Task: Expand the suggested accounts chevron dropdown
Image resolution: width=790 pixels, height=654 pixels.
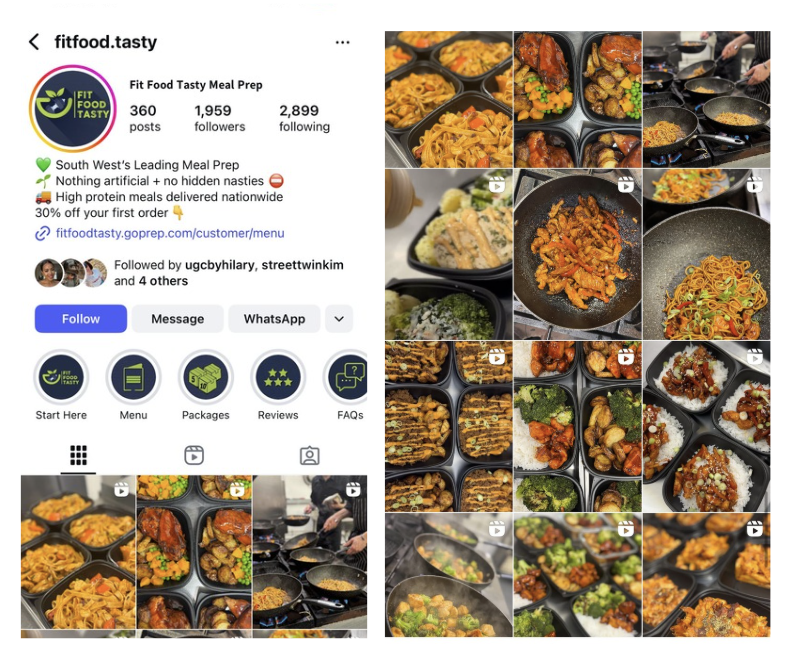Action: coord(339,319)
